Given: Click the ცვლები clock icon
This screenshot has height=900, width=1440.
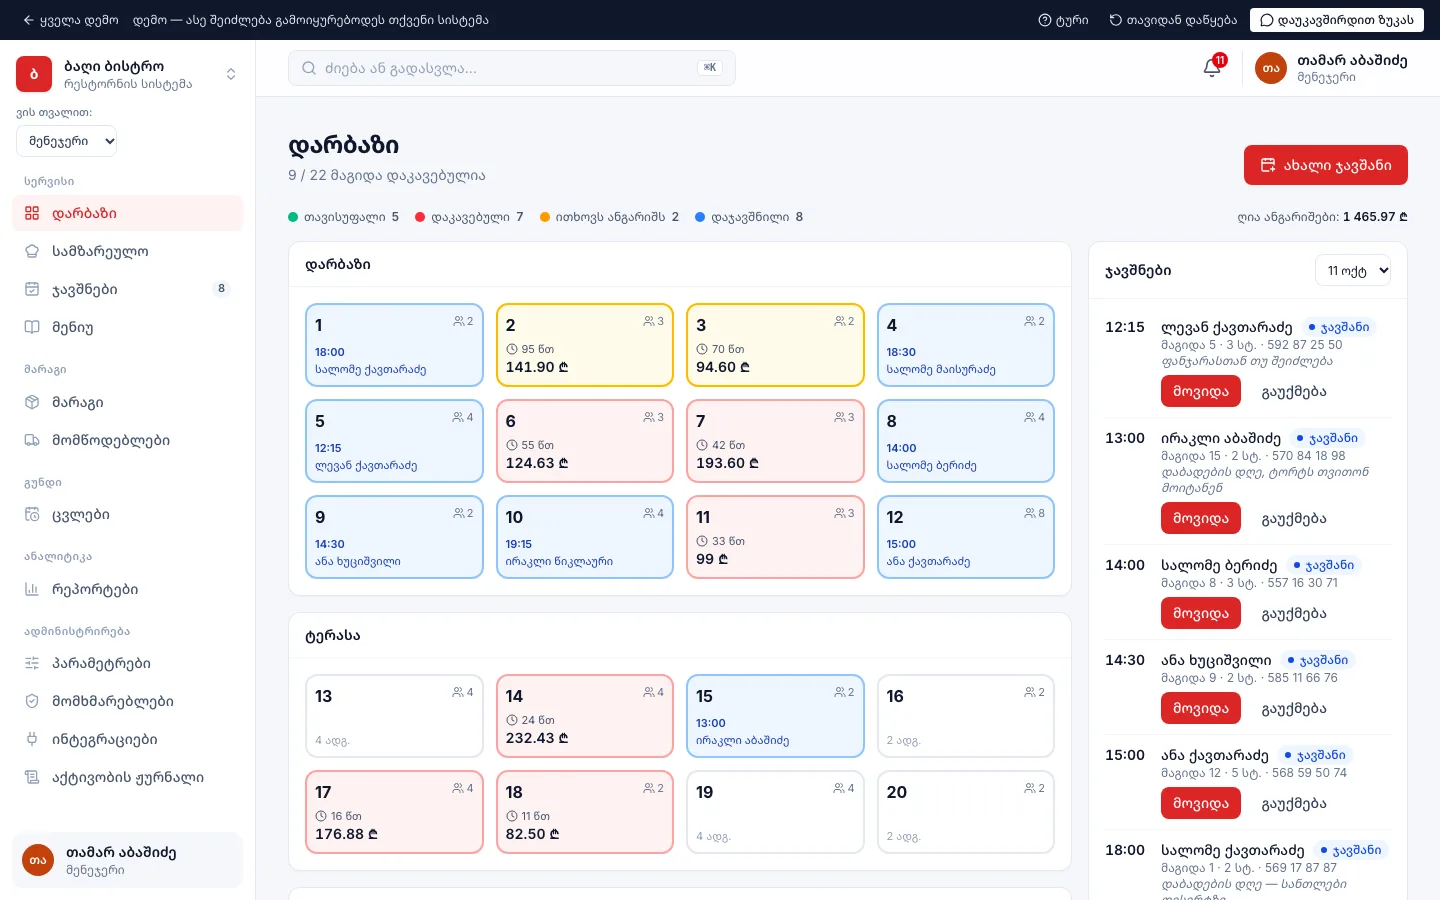Looking at the screenshot, I should pos(32,515).
